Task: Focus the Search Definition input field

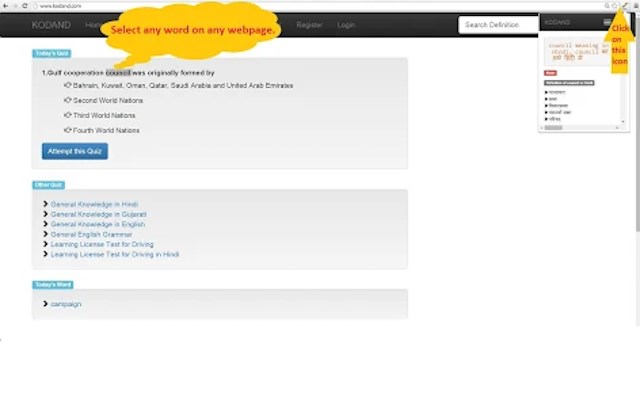Action: (498, 25)
